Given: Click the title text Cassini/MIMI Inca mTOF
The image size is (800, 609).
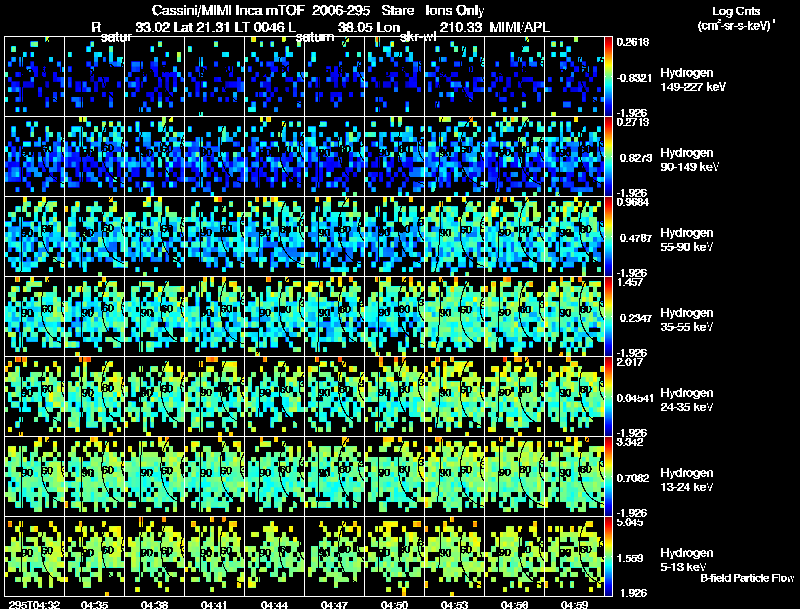Looking at the screenshot, I should click(228, 11).
